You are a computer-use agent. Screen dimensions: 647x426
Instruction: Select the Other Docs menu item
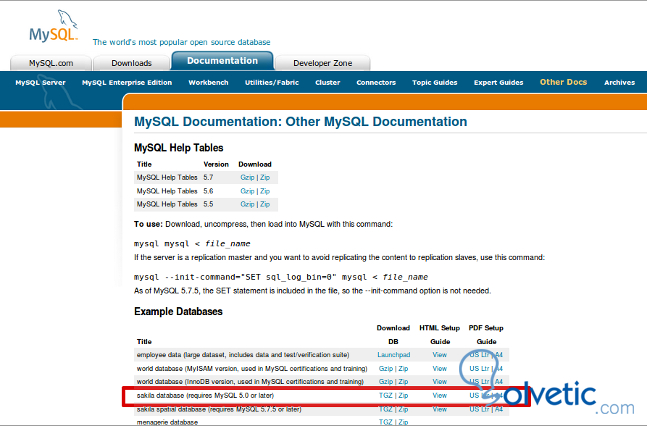tap(563, 82)
